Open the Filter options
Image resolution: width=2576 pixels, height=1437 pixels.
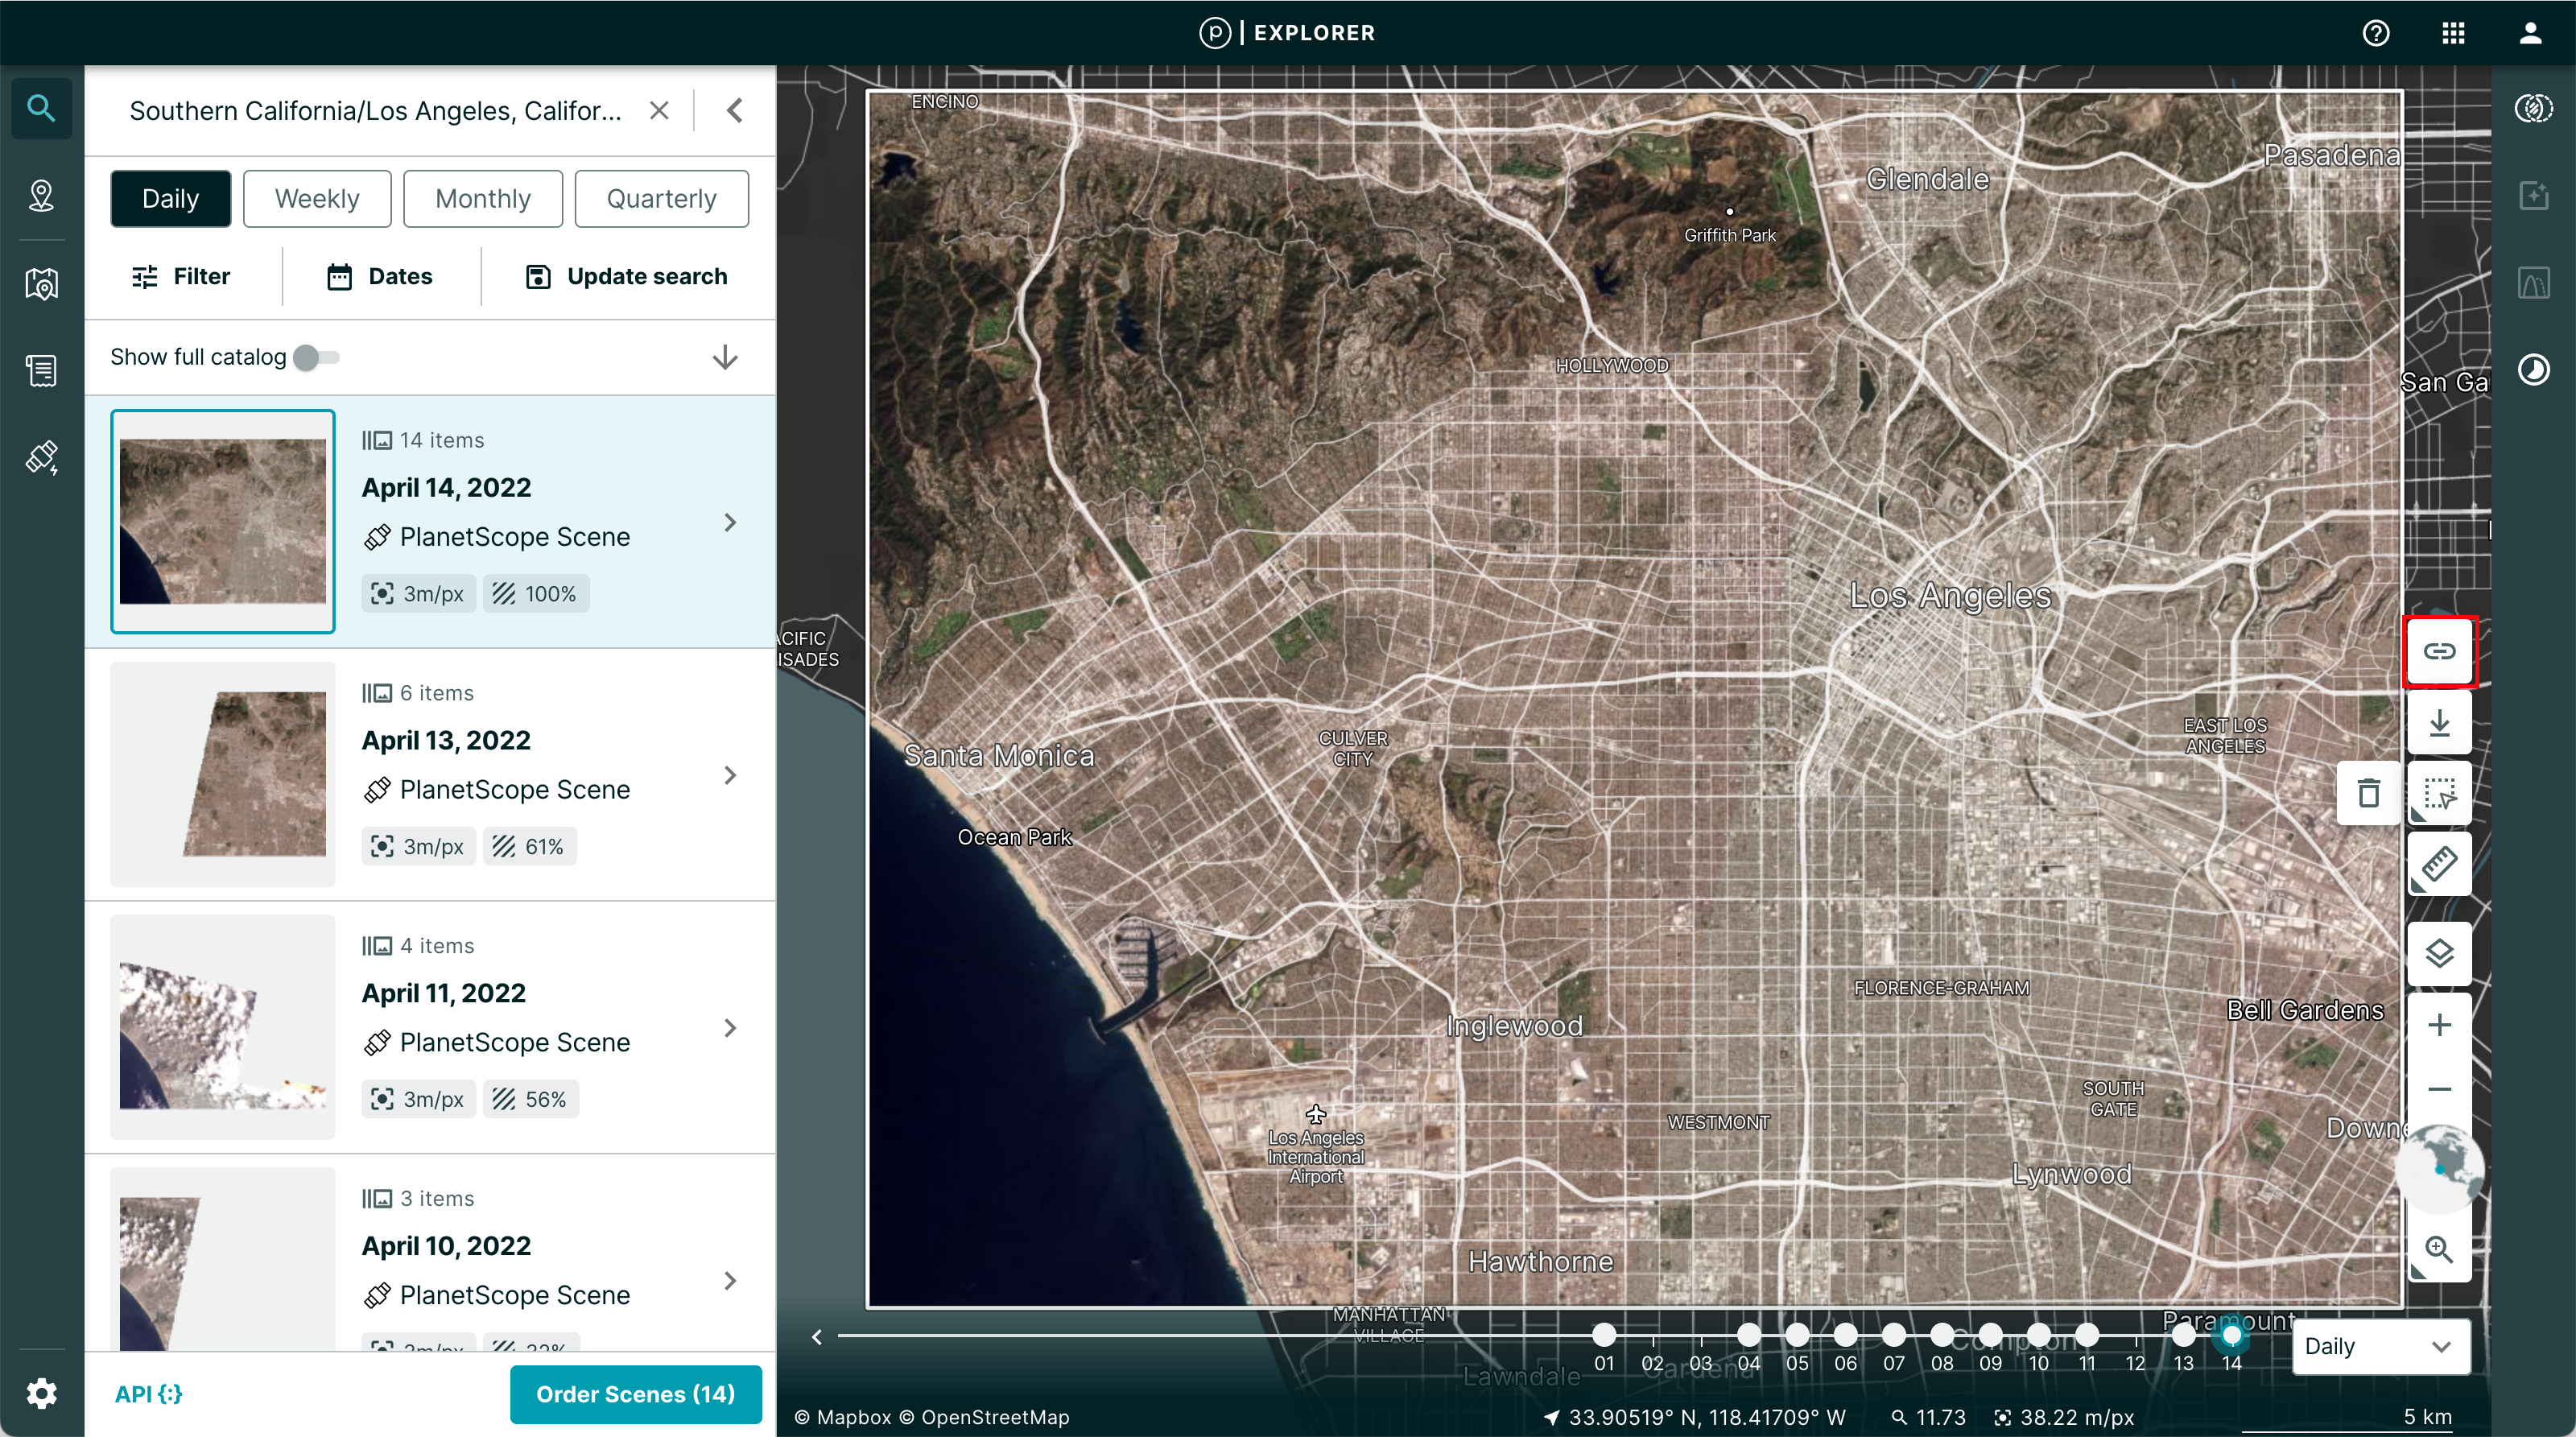pos(181,276)
